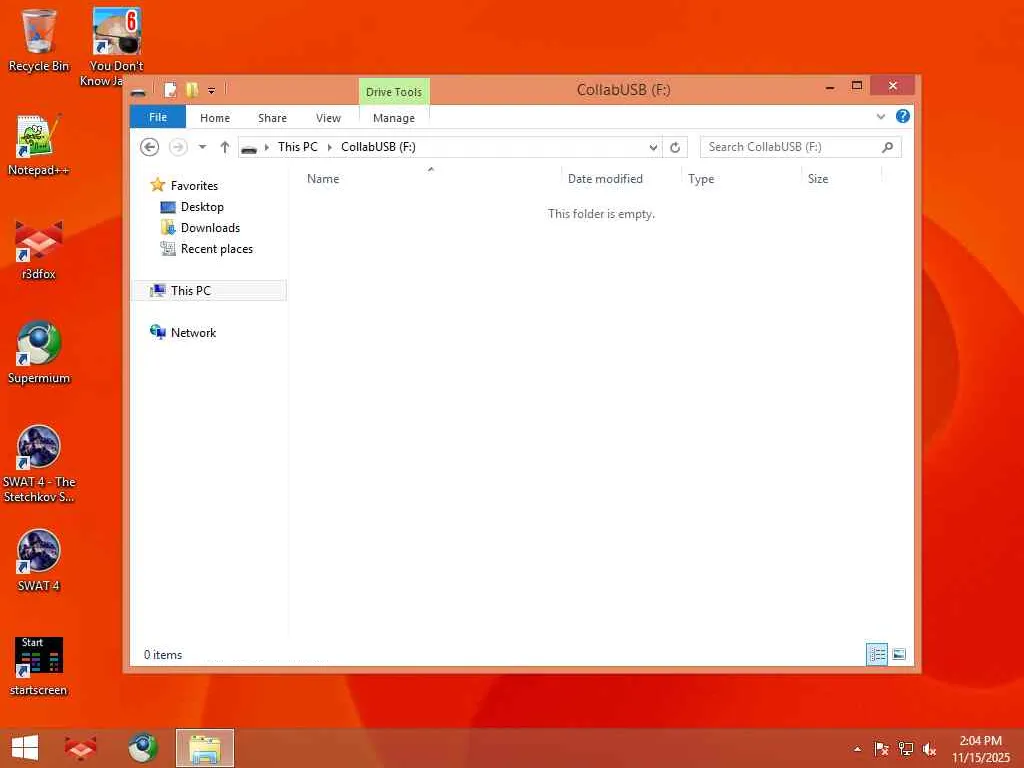Open the Home ribbon tab
The width and height of the screenshot is (1024, 768).
tap(215, 118)
